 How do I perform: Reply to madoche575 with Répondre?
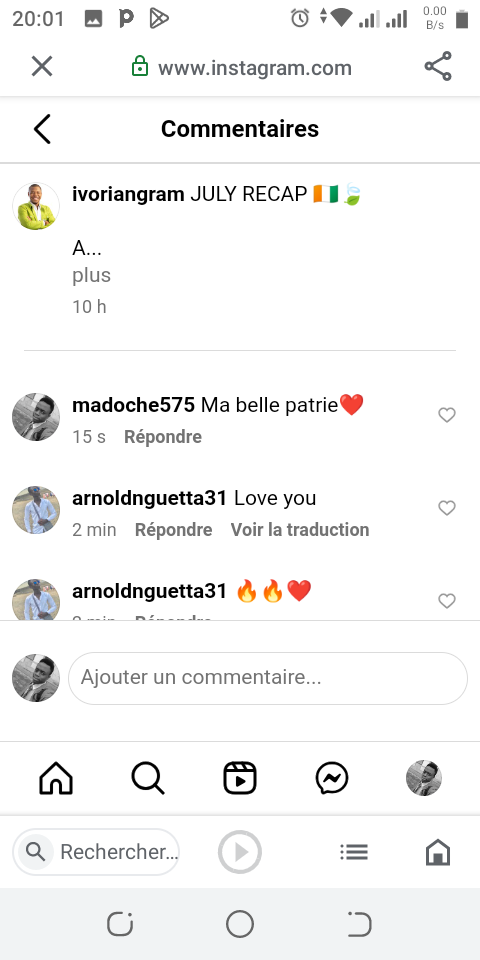click(163, 437)
